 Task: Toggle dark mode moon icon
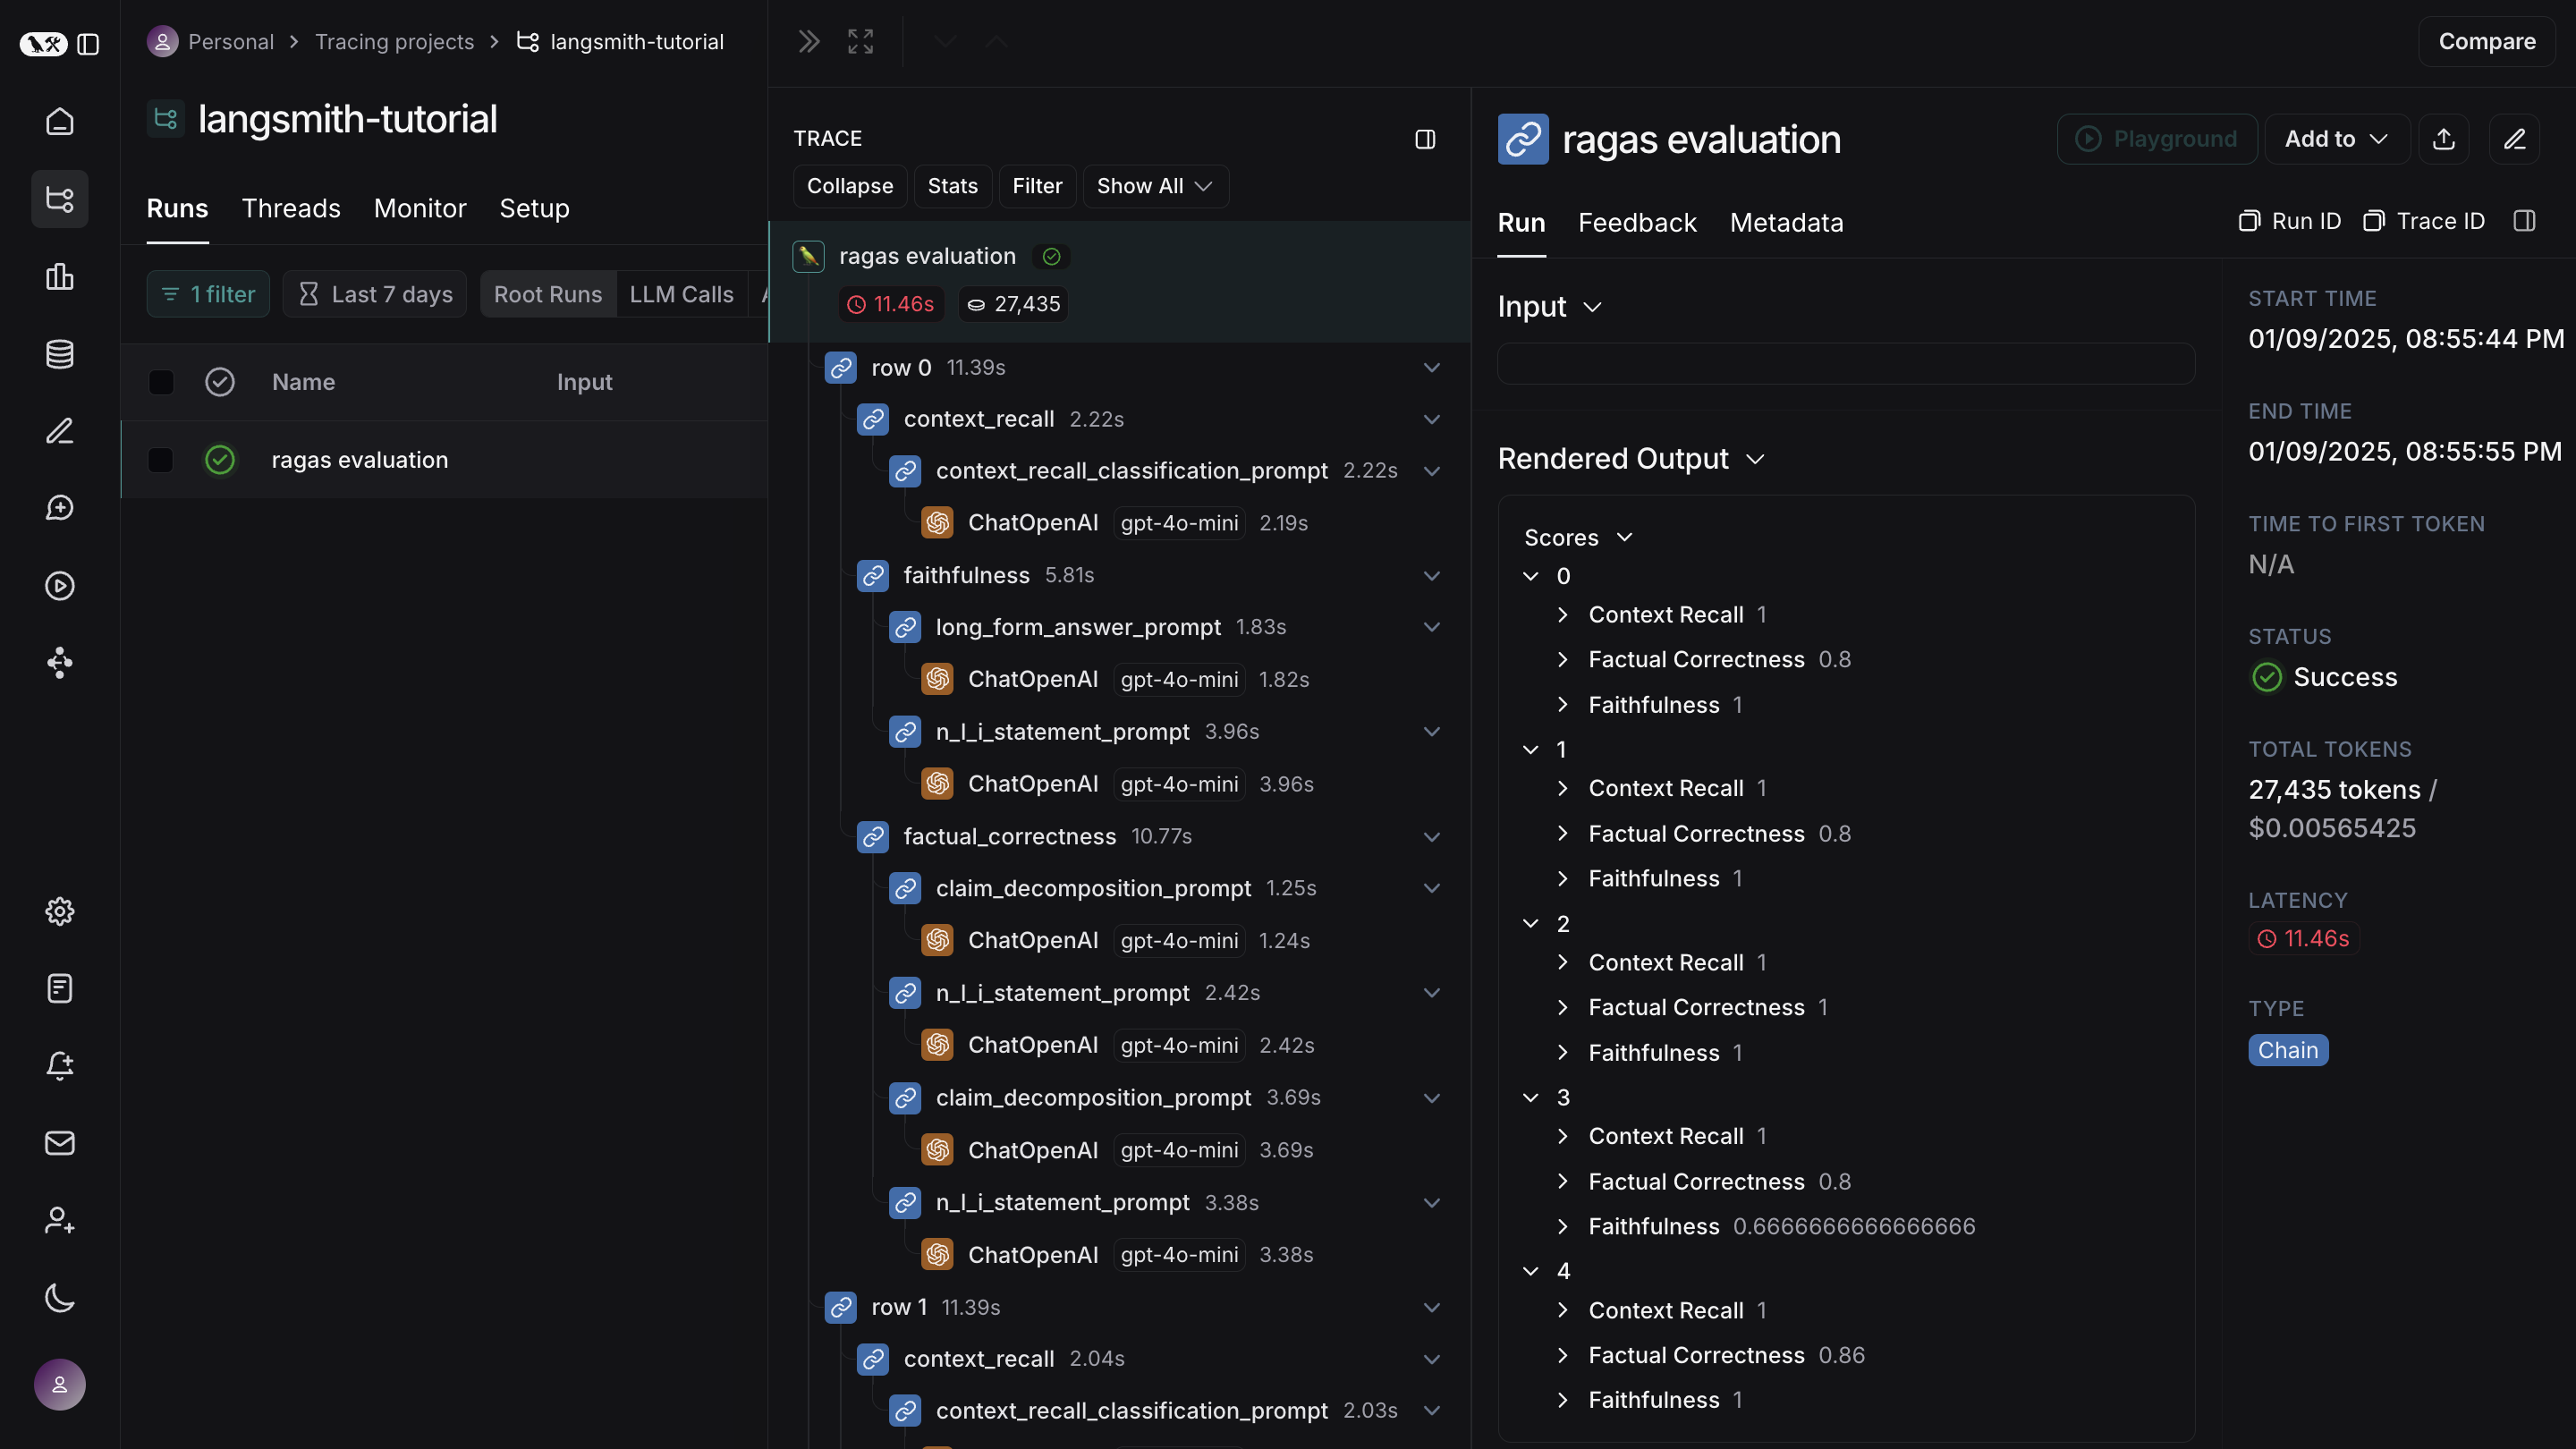point(60,1298)
